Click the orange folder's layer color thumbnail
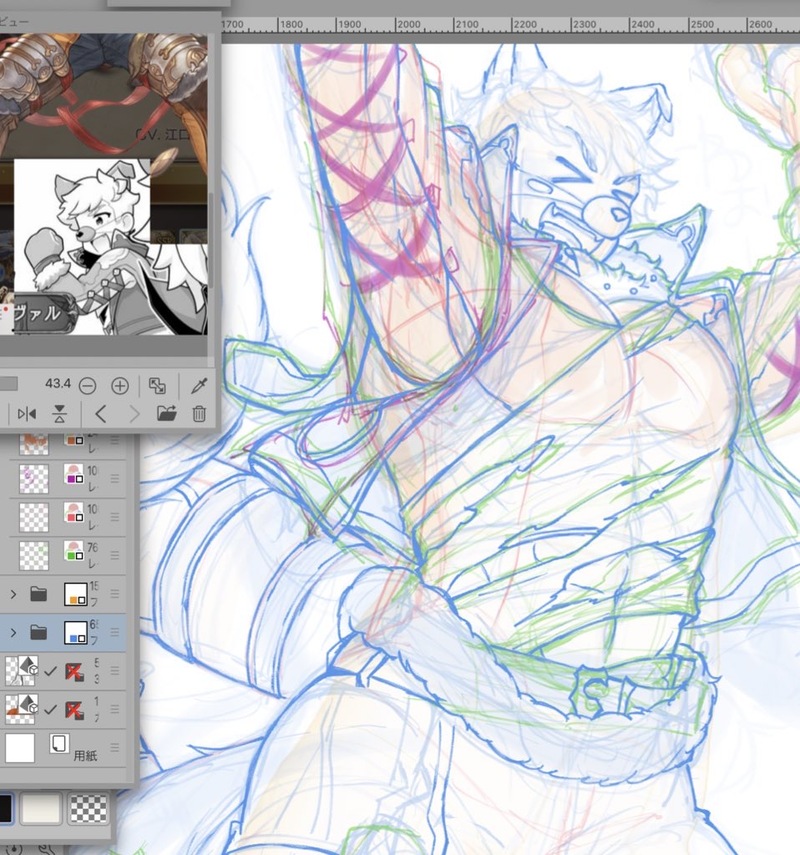This screenshot has height=855, width=800. coord(76,594)
